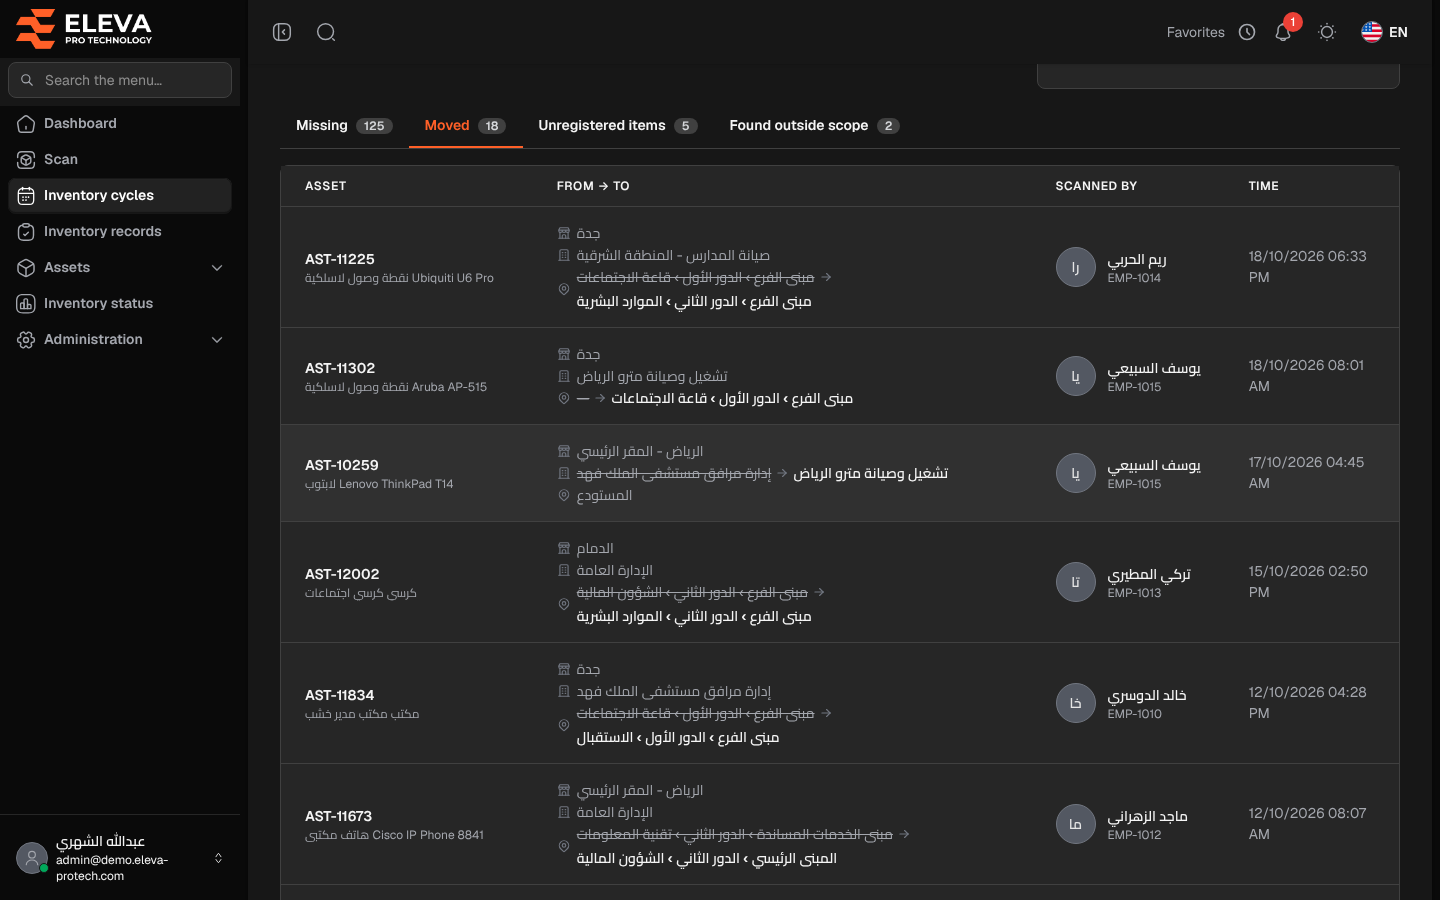Open the Found outside scope tab
The width and height of the screenshot is (1440, 900).
pyautogui.click(x=814, y=125)
